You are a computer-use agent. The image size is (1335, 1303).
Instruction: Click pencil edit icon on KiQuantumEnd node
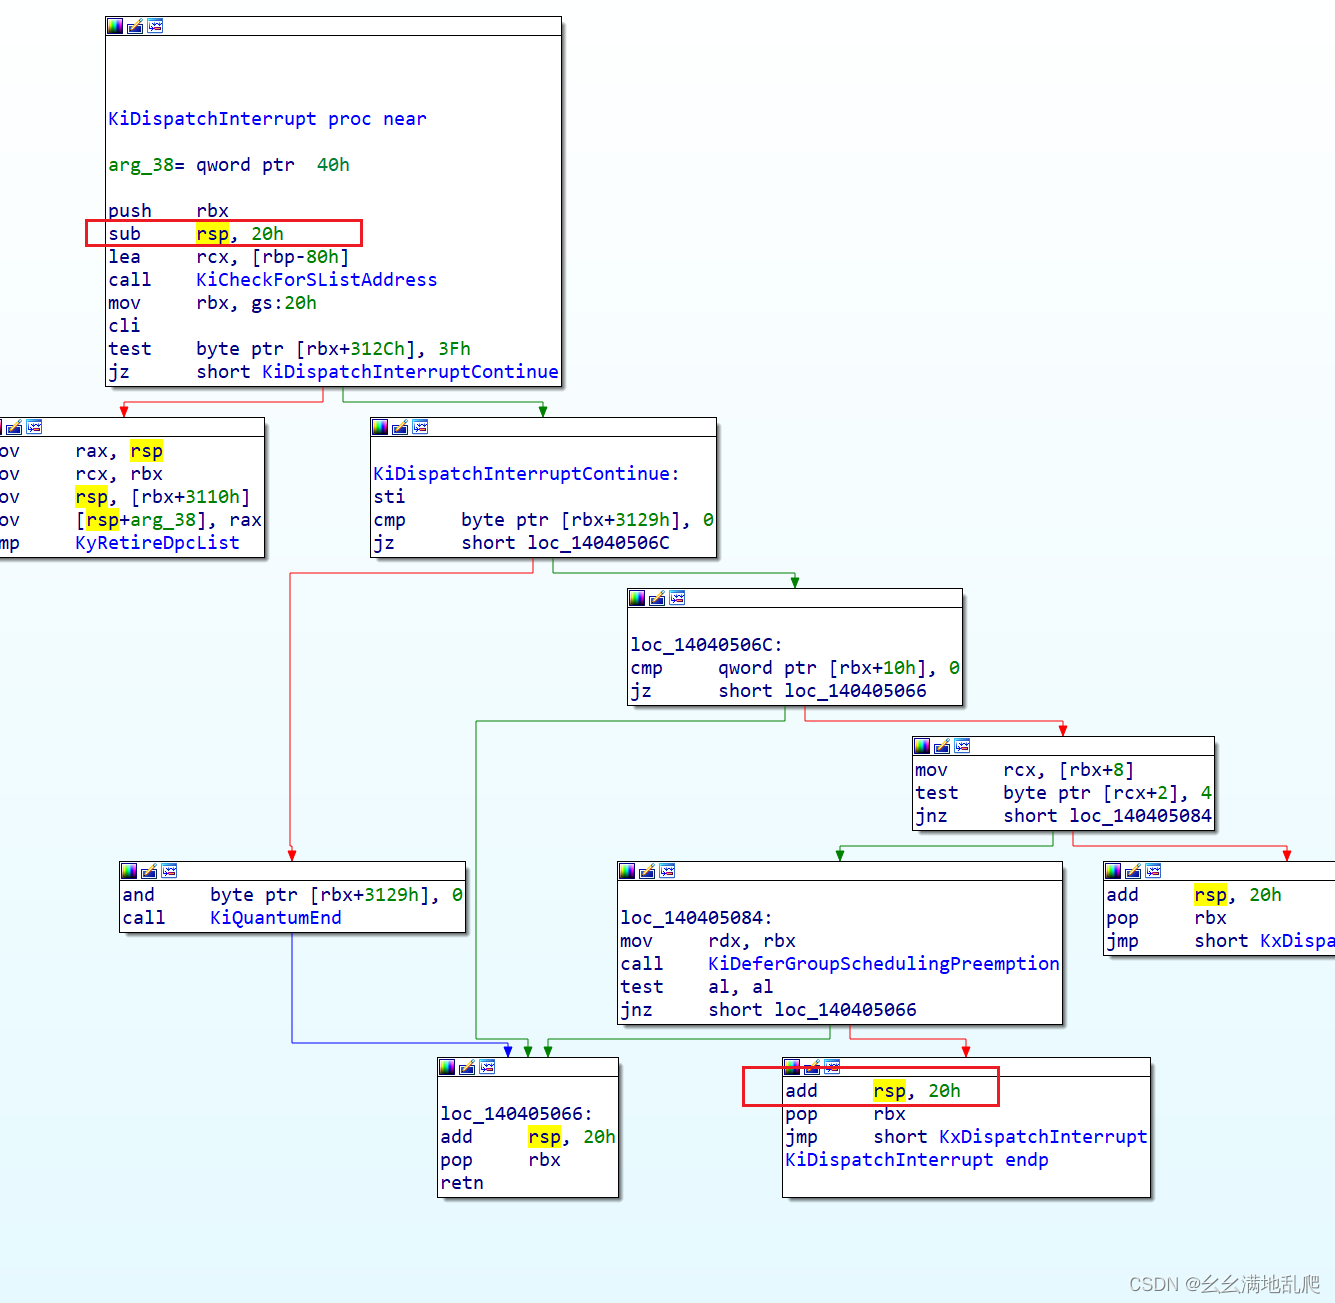(149, 871)
